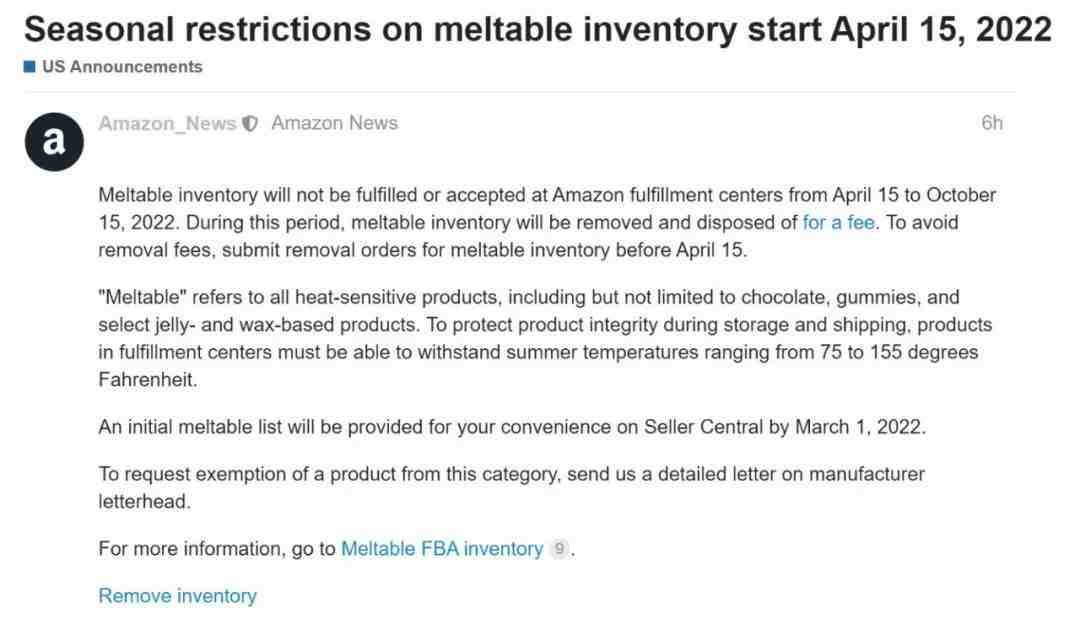Viewport: 1080px width, 624px height.
Task: Click the blue square category icon
Action: coord(30,67)
